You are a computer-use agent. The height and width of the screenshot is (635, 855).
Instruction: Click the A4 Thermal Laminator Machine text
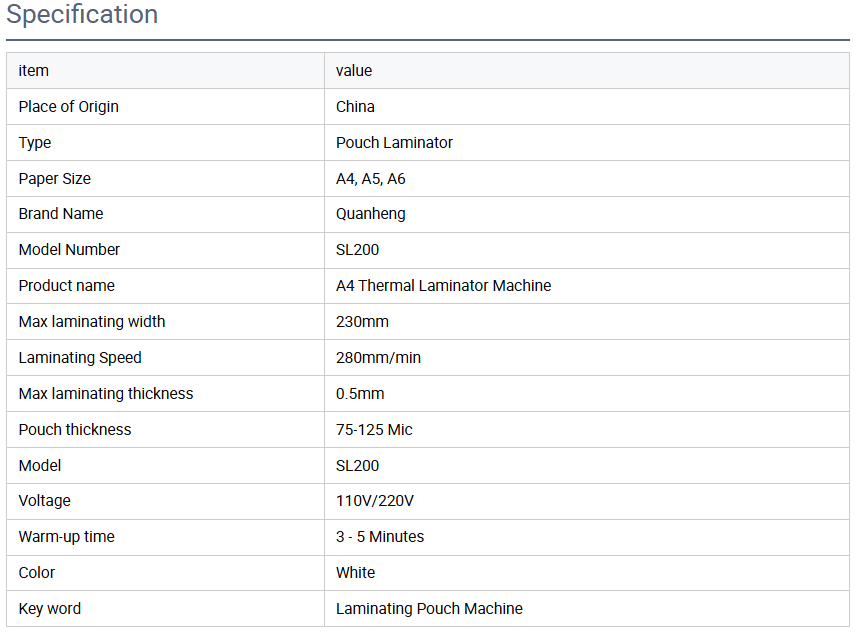tap(443, 286)
